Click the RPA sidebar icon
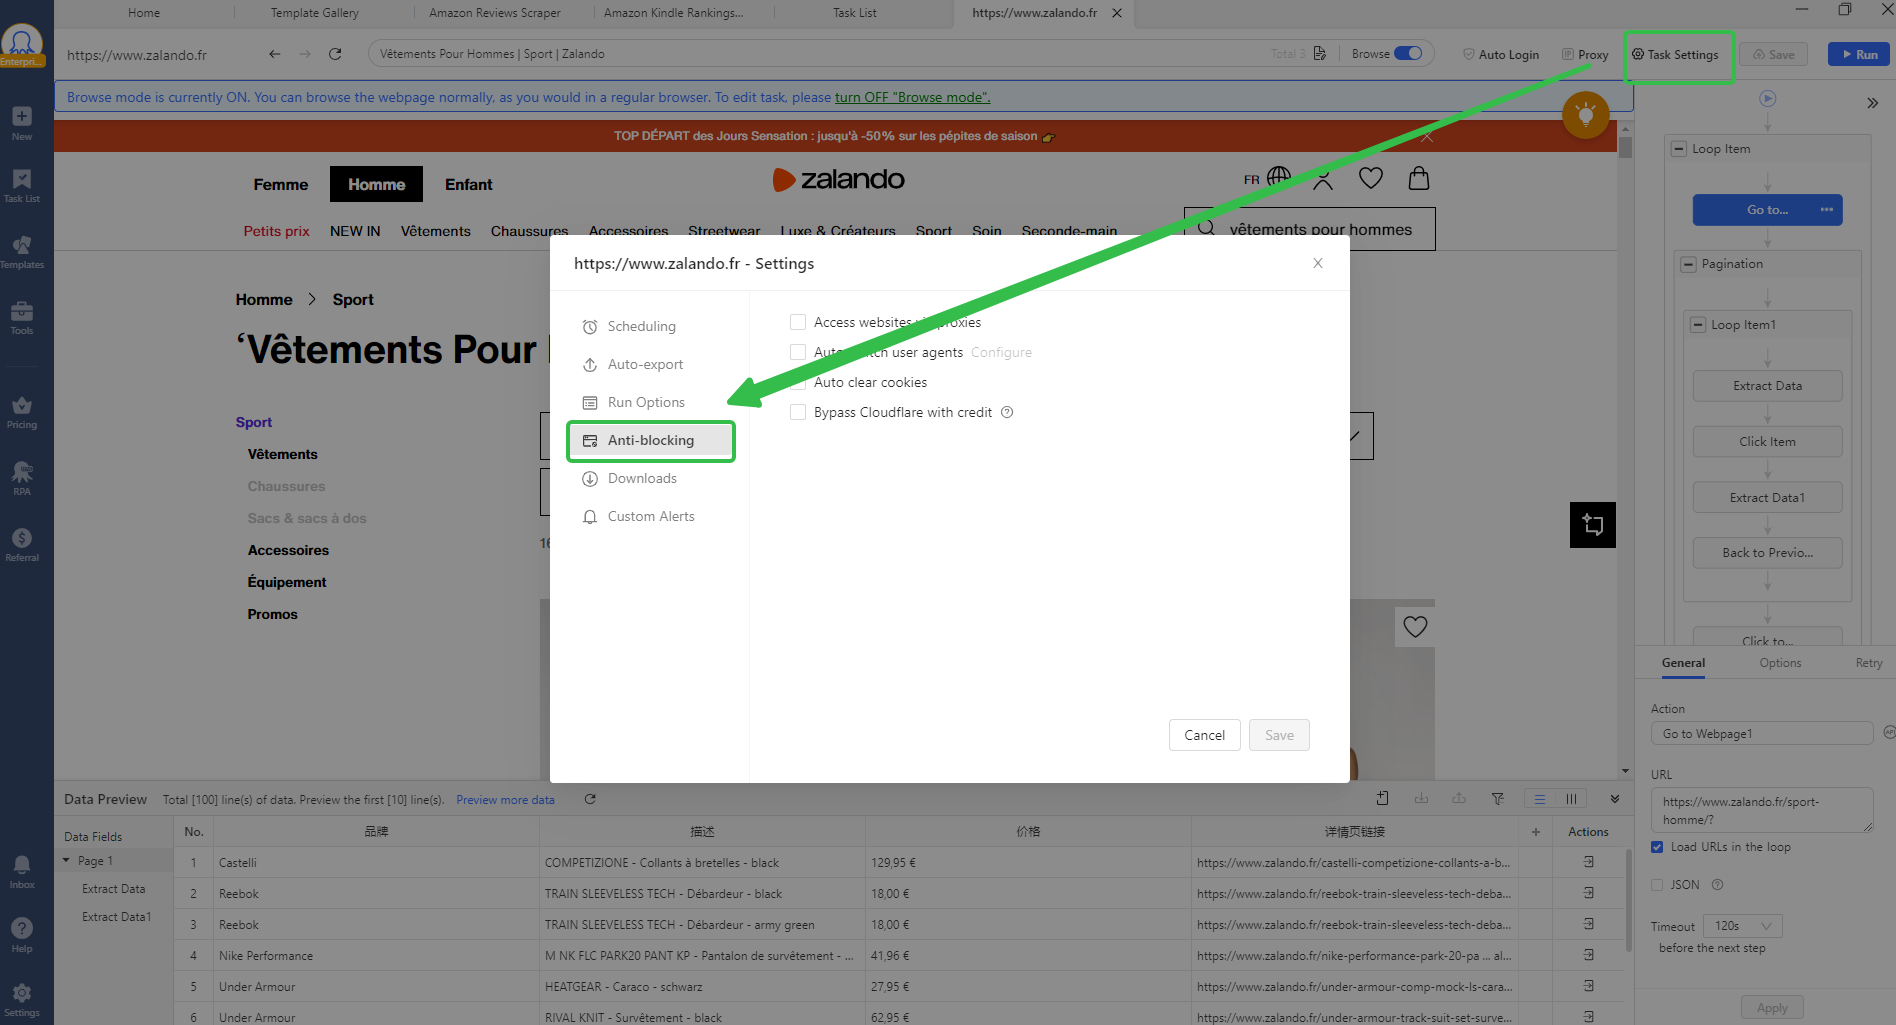This screenshot has width=1896, height=1025. click(x=22, y=477)
